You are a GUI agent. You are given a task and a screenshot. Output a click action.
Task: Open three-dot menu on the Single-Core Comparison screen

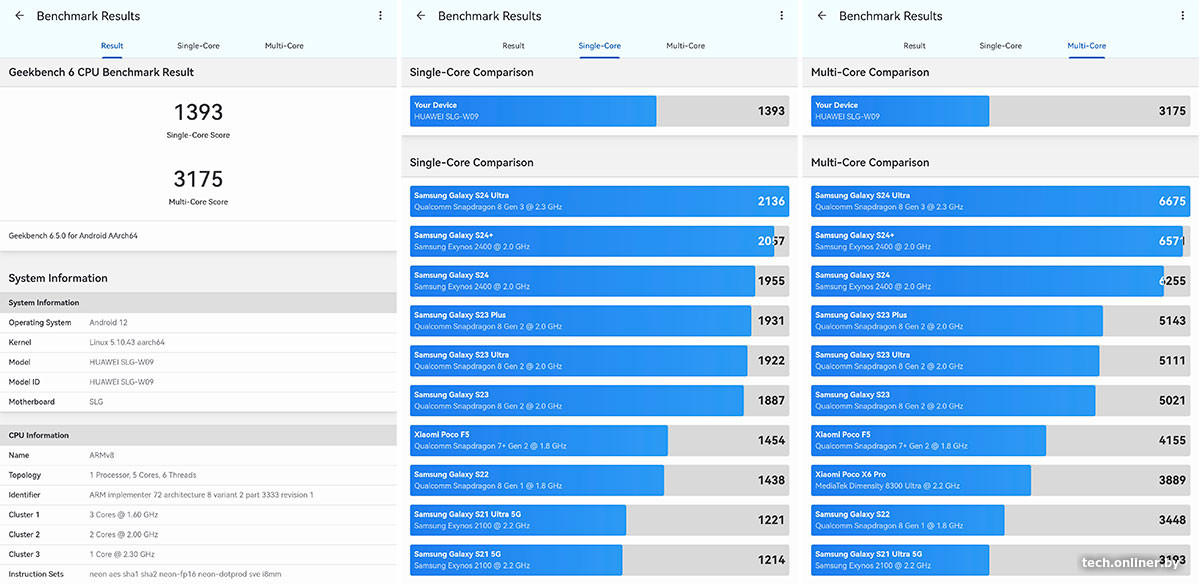pyautogui.click(x=782, y=16)
